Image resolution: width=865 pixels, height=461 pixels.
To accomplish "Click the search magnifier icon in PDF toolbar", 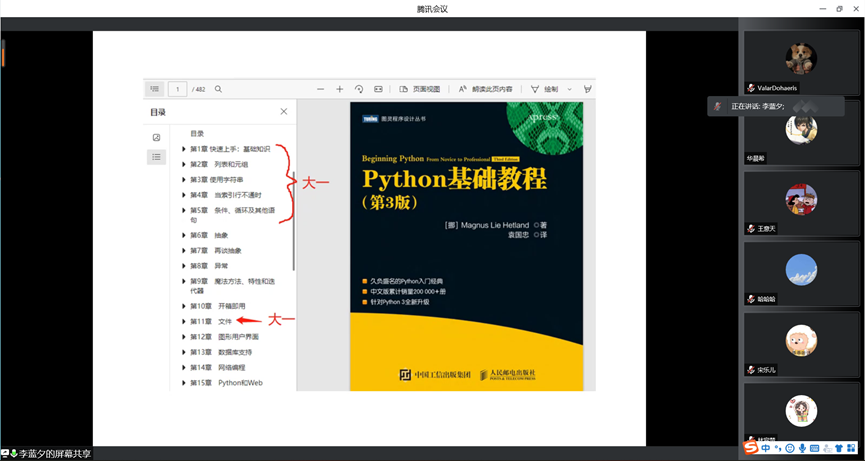I will click(218, 89).
